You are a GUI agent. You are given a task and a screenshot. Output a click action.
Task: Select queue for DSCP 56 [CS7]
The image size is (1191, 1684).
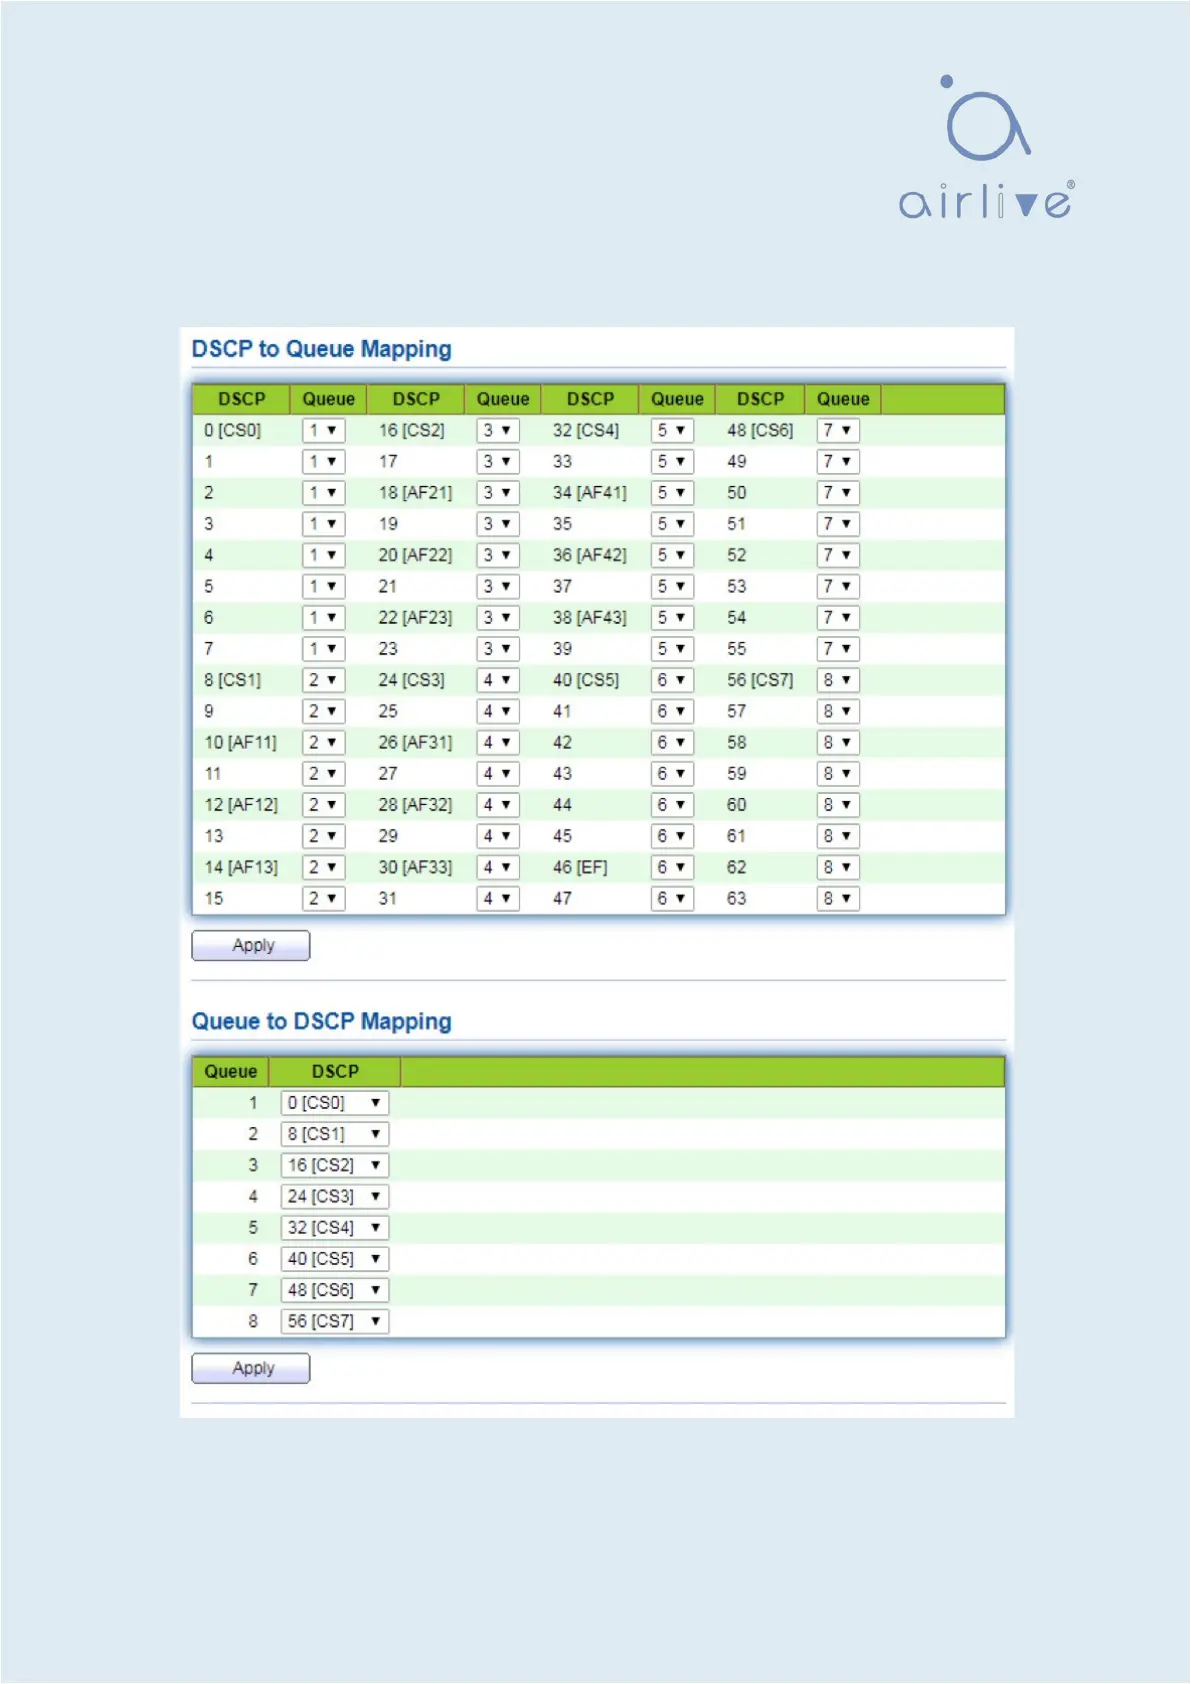click(837, 681)
